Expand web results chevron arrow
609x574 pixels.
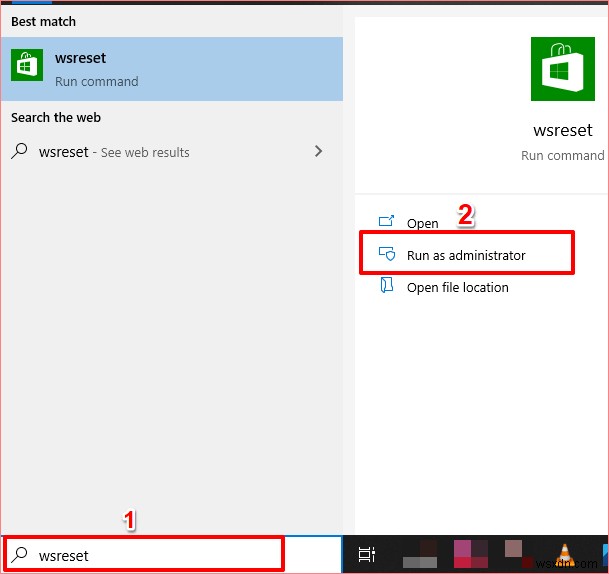318,151
